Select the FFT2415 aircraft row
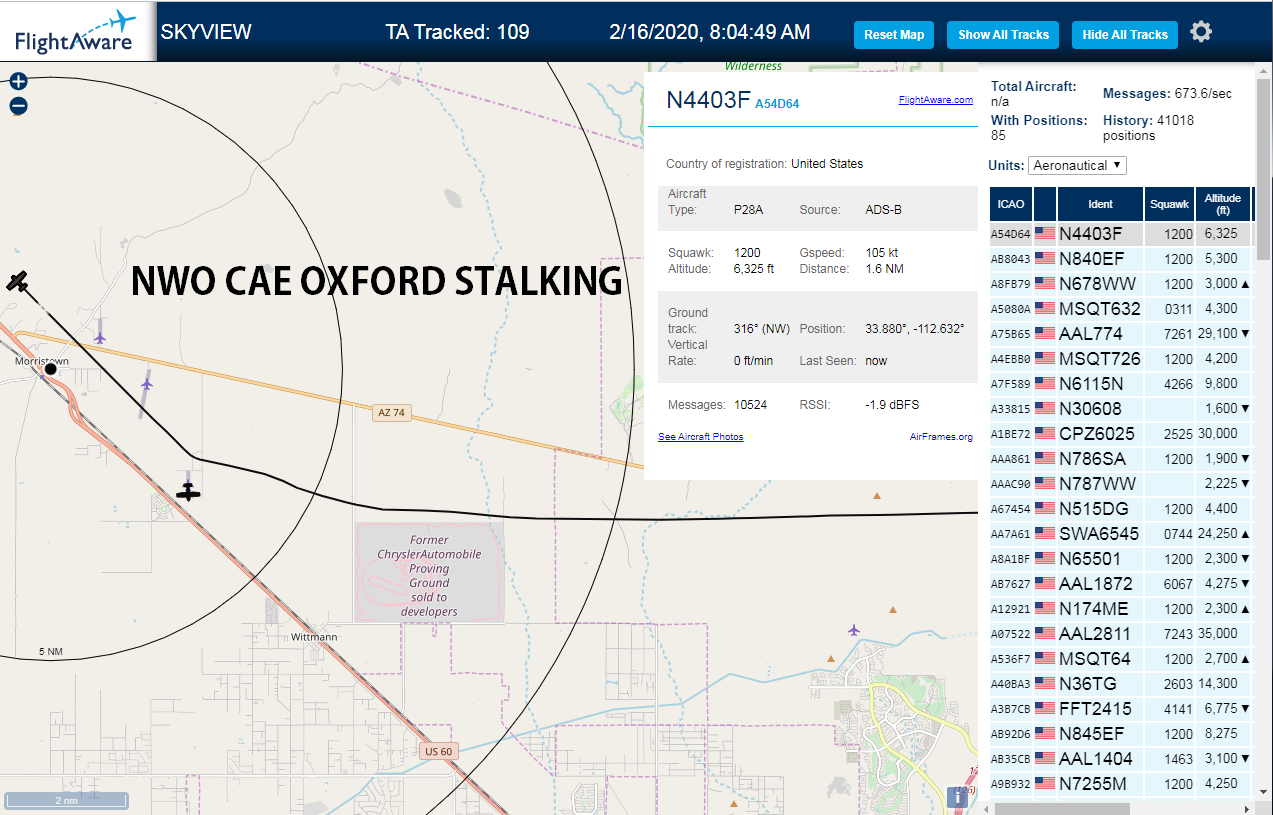 (1120, 709)
